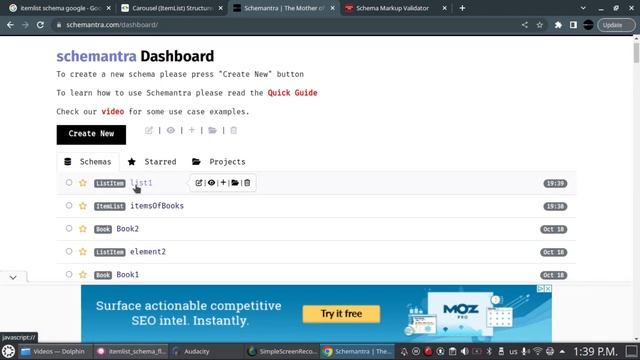Click the page vertical scrollbar thumb
Screen dimensions: 640x360
click(x=636, y=53)
